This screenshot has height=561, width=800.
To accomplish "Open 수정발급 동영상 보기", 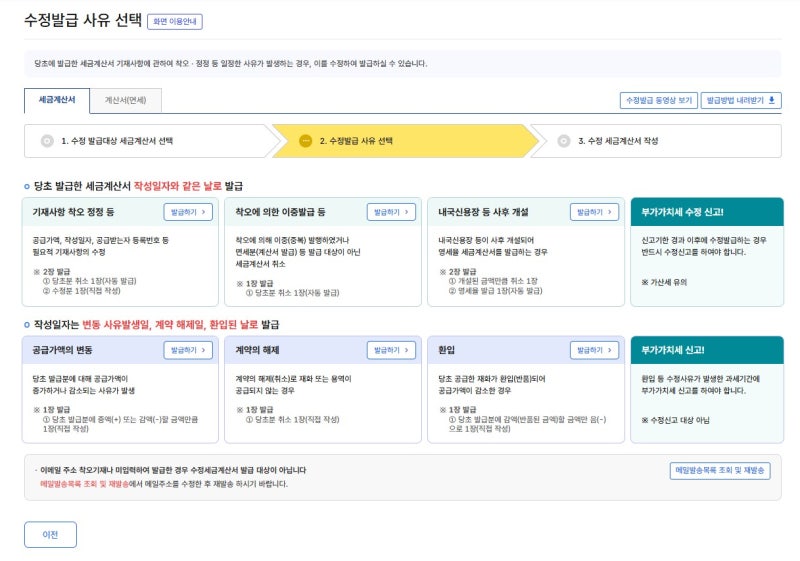I will pyautogui.click(x=659, y=100).
